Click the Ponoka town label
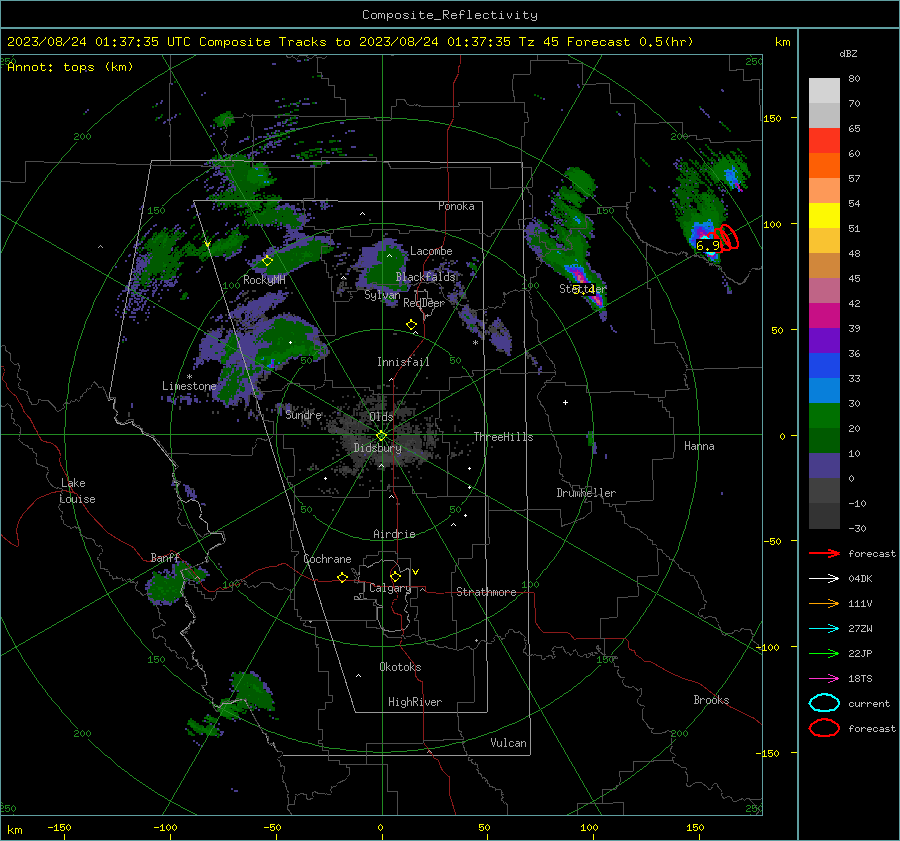Viewport: 900px width, 841px height. pos(456,206)
